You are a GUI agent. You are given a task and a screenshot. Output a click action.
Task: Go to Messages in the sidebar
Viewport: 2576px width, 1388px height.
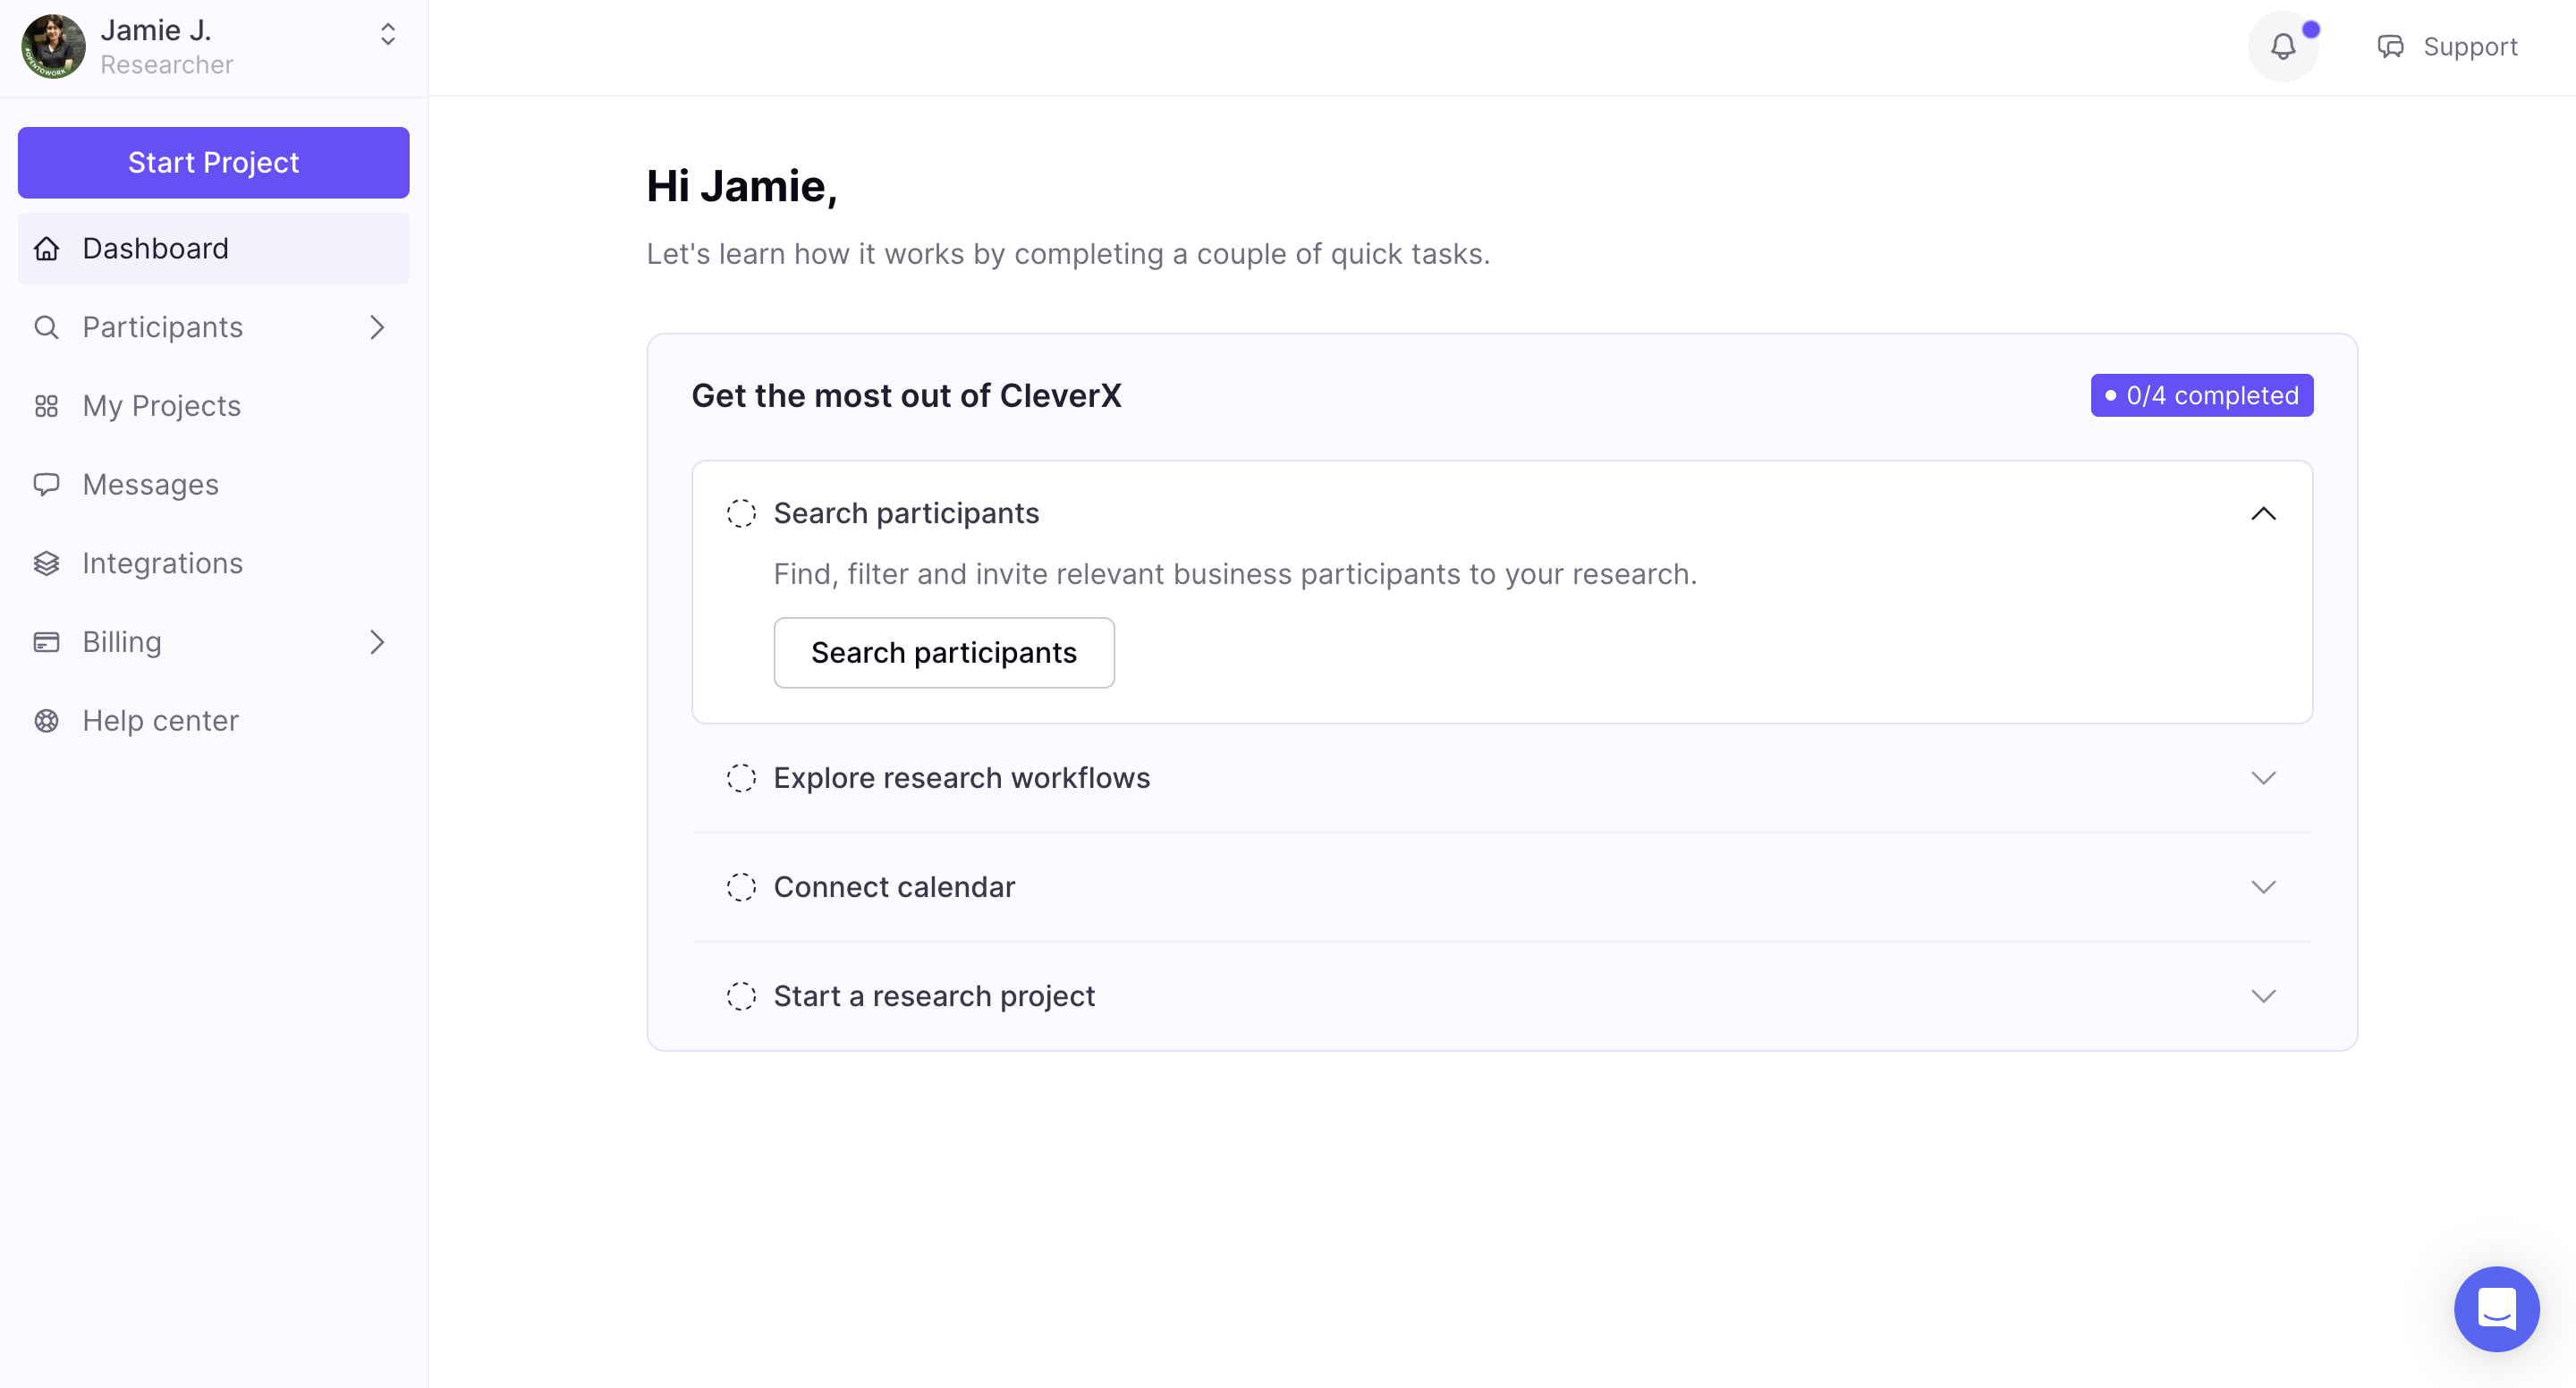coord(150,485)
